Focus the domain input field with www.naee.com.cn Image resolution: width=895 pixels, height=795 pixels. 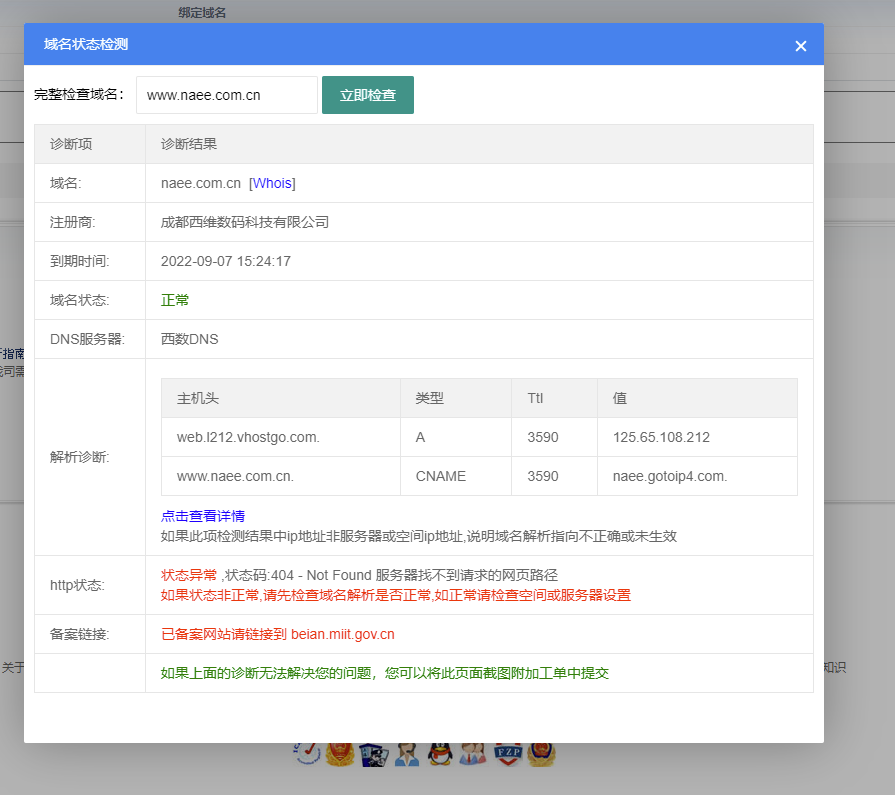pos(226,95)
